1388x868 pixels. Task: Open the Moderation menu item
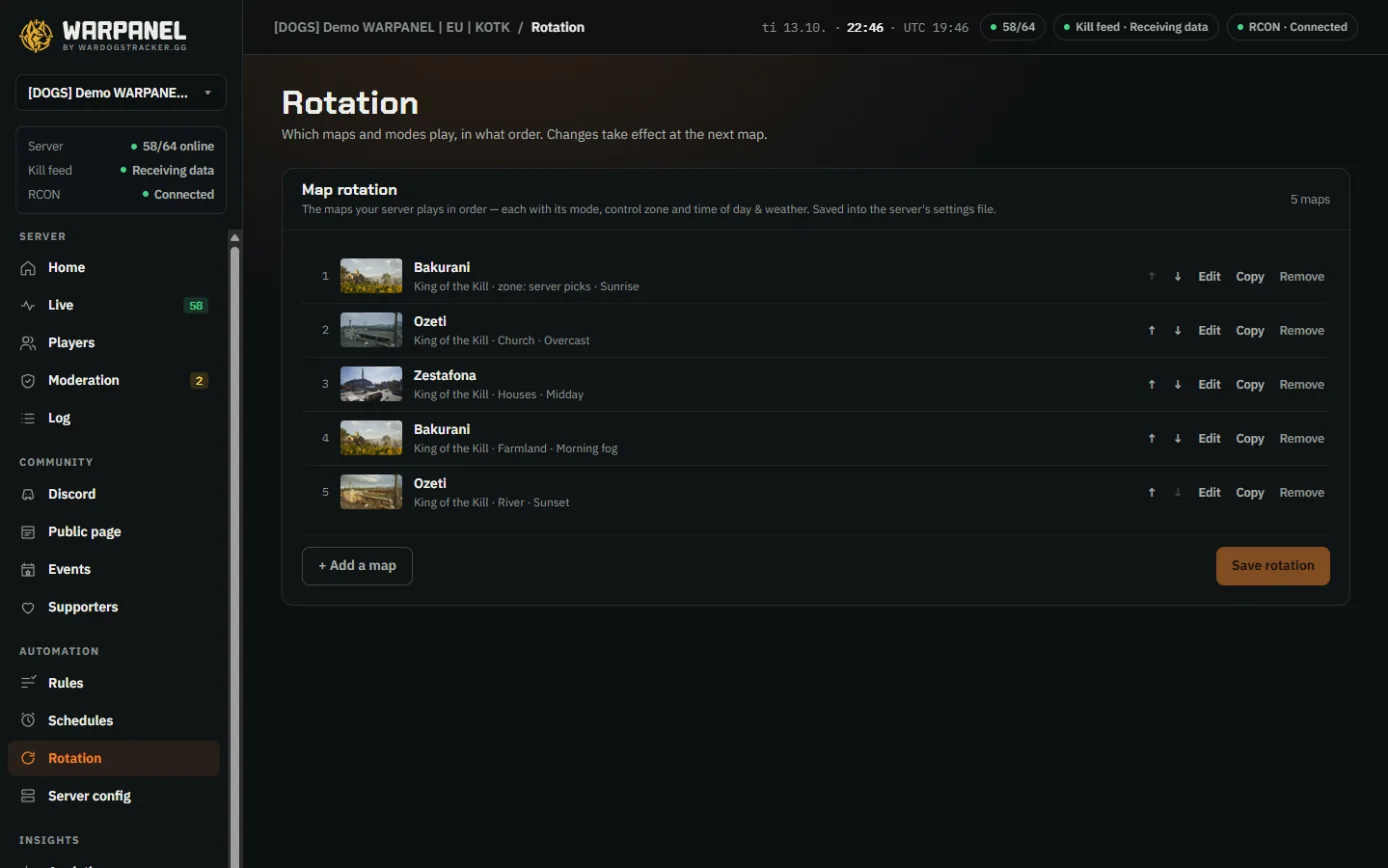[114, 381]
